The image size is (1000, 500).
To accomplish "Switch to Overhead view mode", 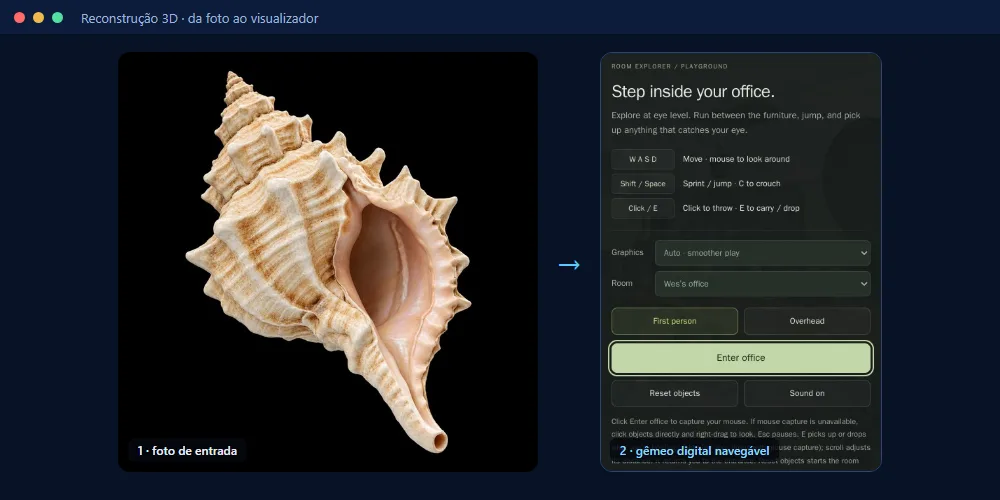I will [807, 321].
